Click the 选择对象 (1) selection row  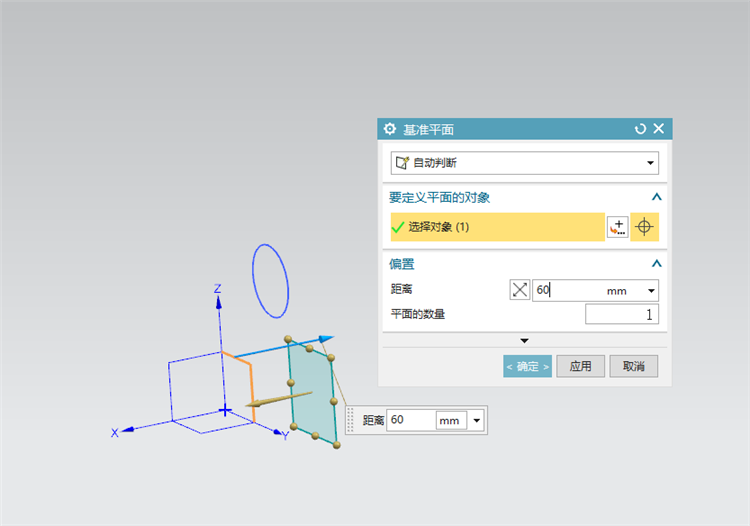pos(497,227)
